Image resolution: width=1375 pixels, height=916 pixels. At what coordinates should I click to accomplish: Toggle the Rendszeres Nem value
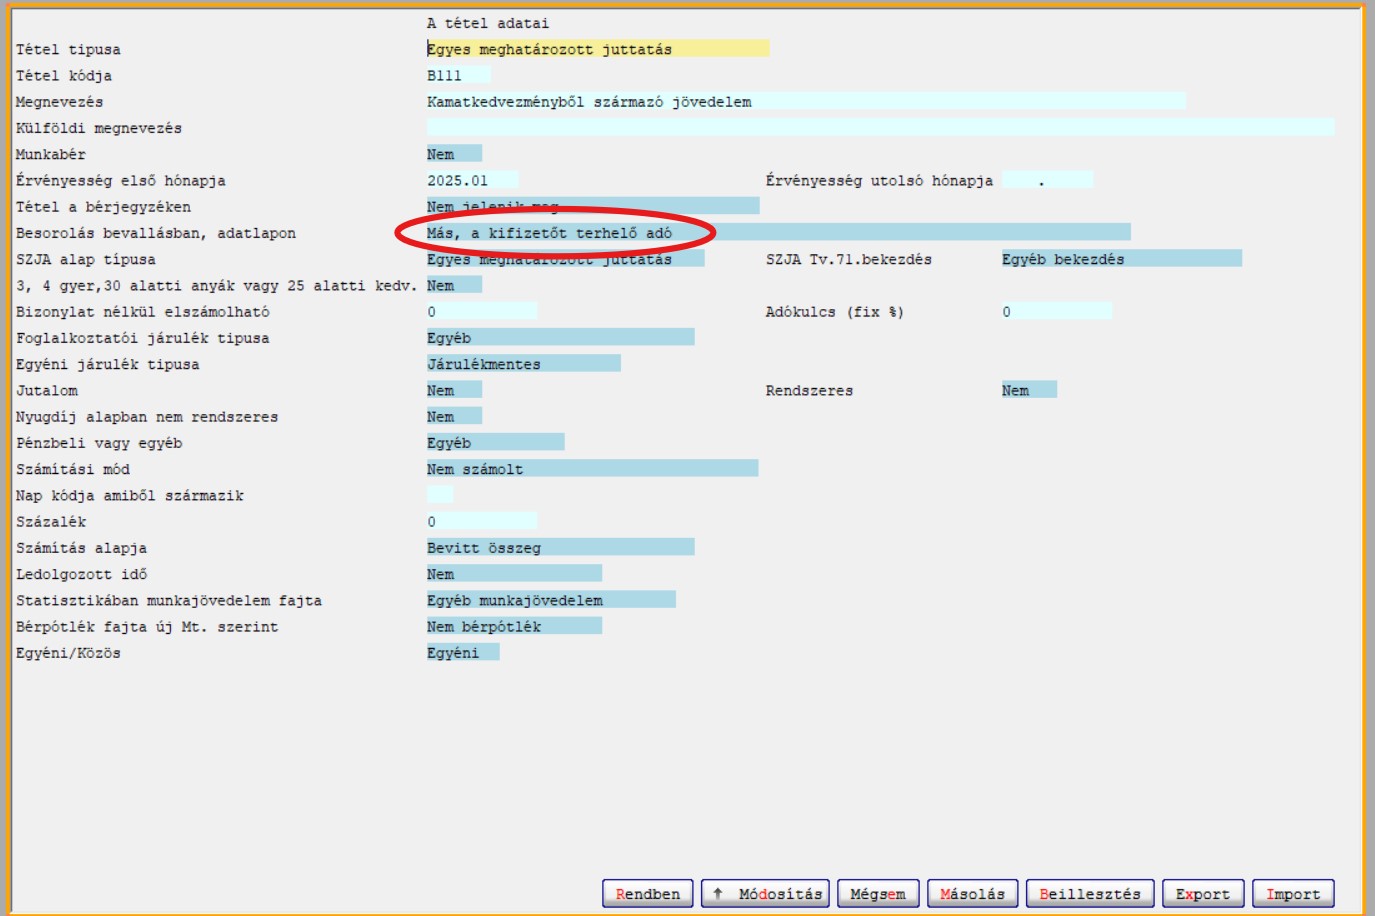point(1028,390)
